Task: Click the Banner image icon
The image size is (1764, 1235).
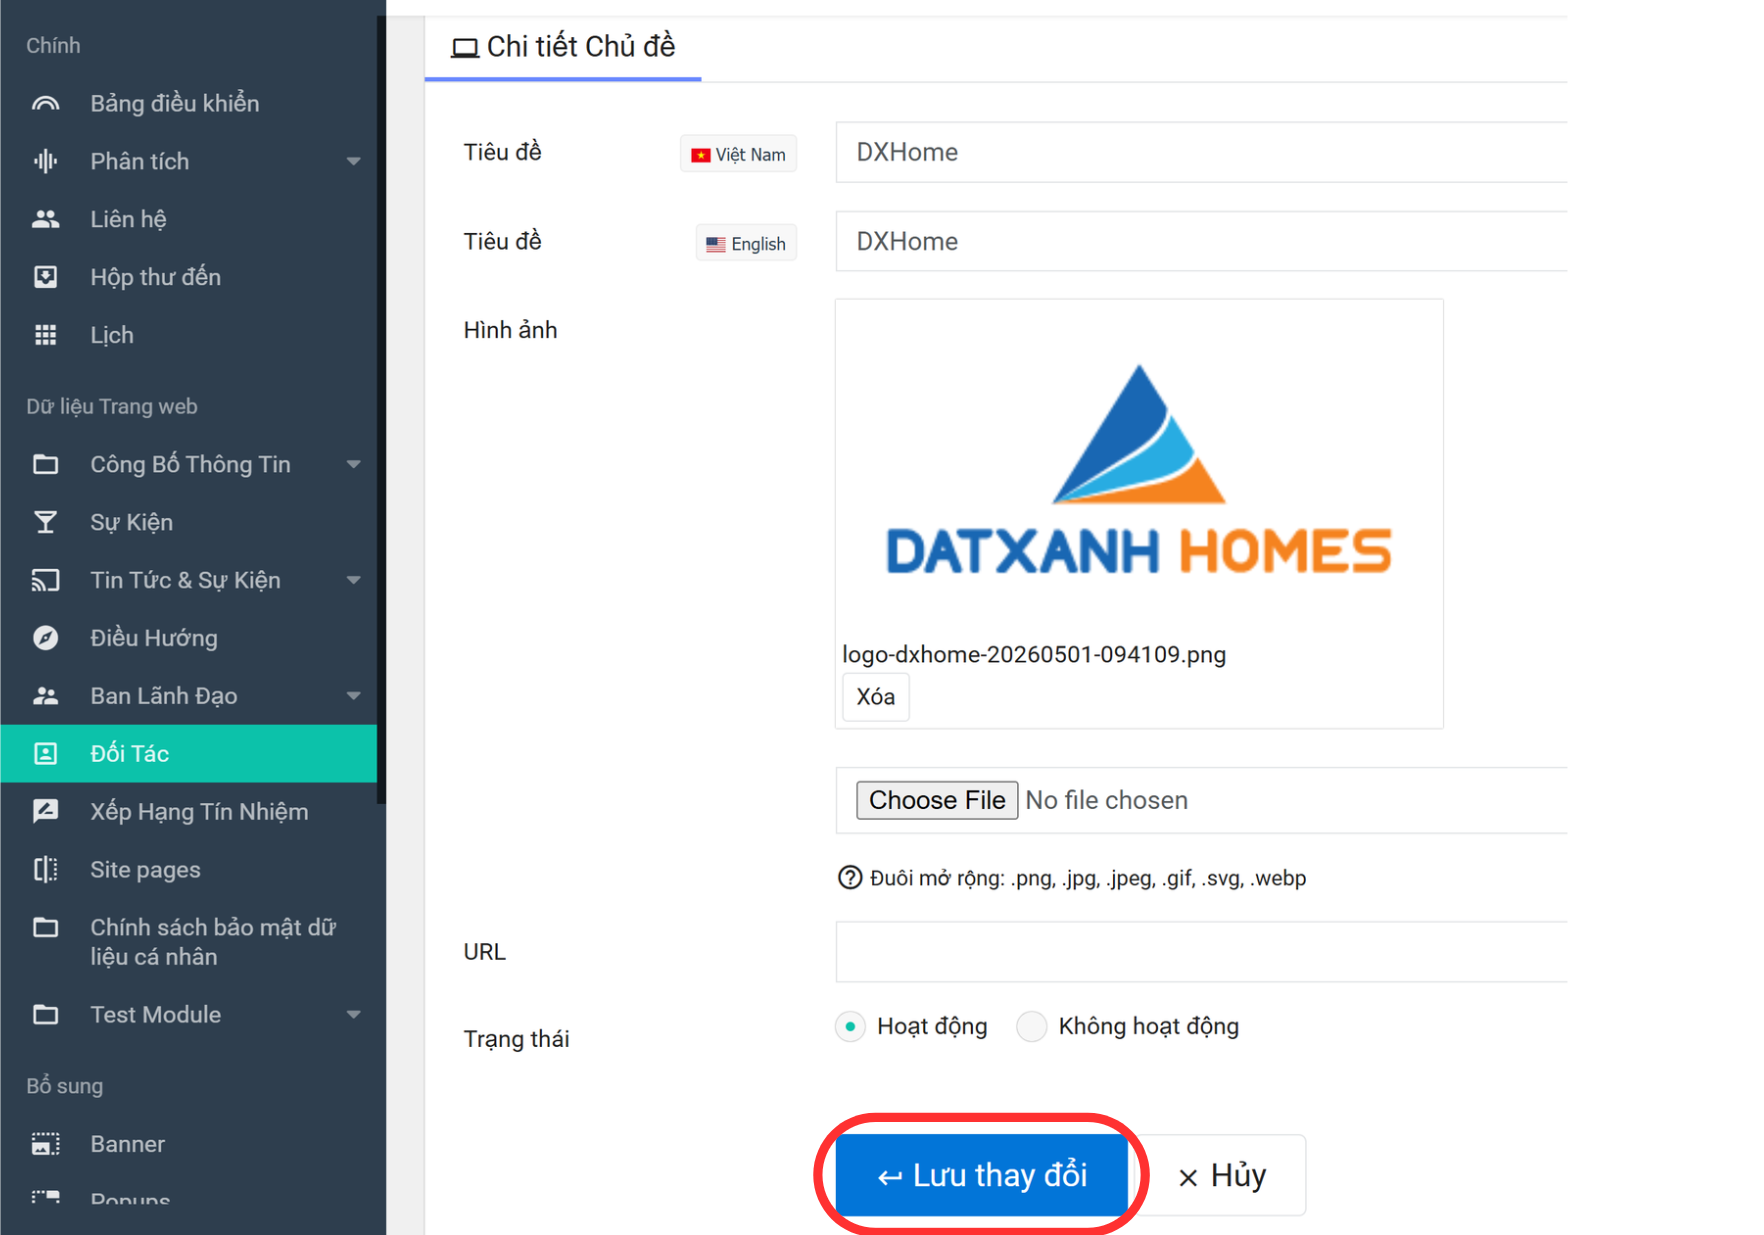Action: [45, 1144]
